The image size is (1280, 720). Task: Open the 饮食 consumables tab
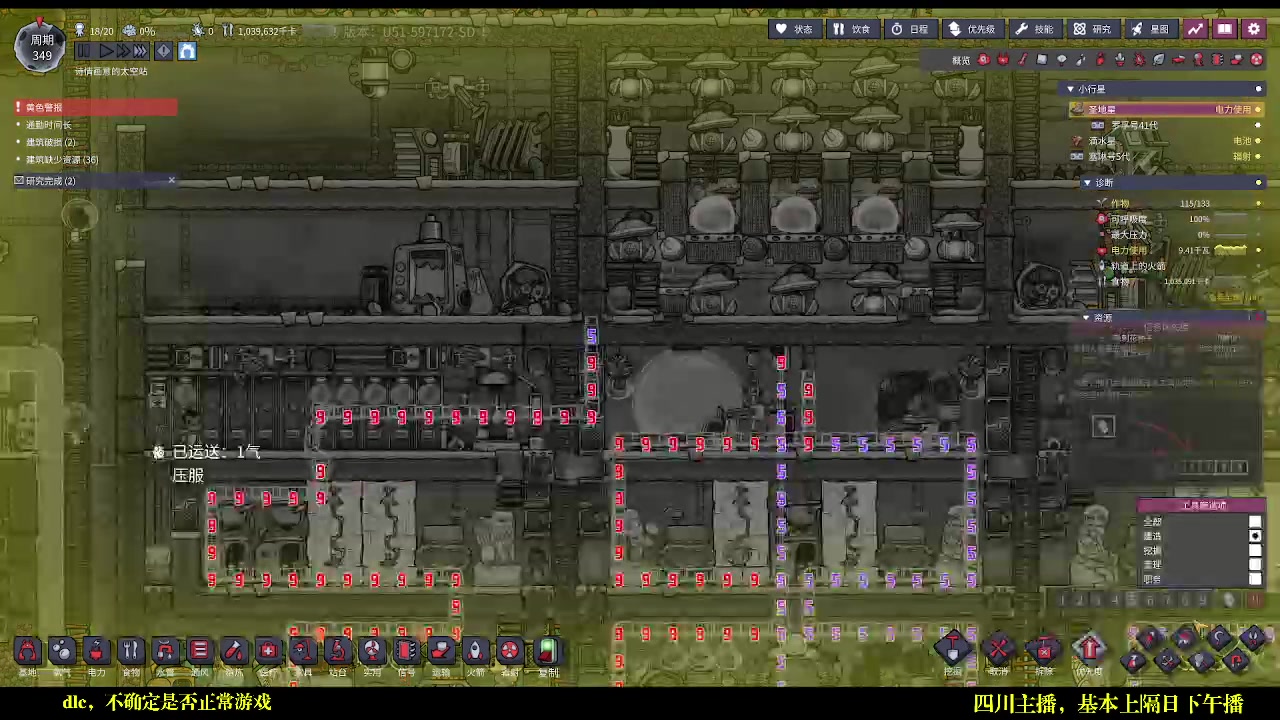click(x=853, y=29)
